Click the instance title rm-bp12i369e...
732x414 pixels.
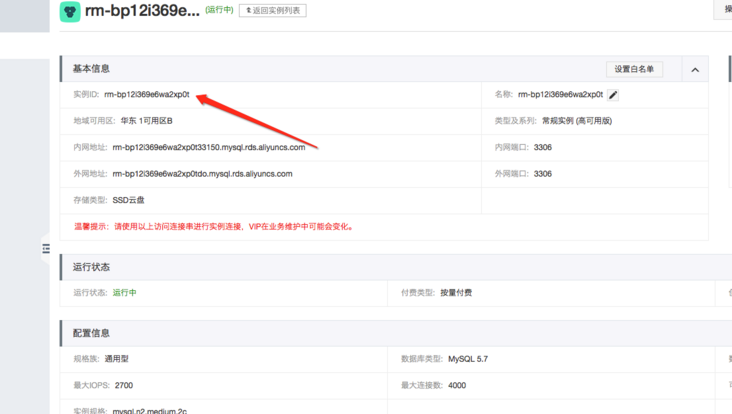click(142, 10)
